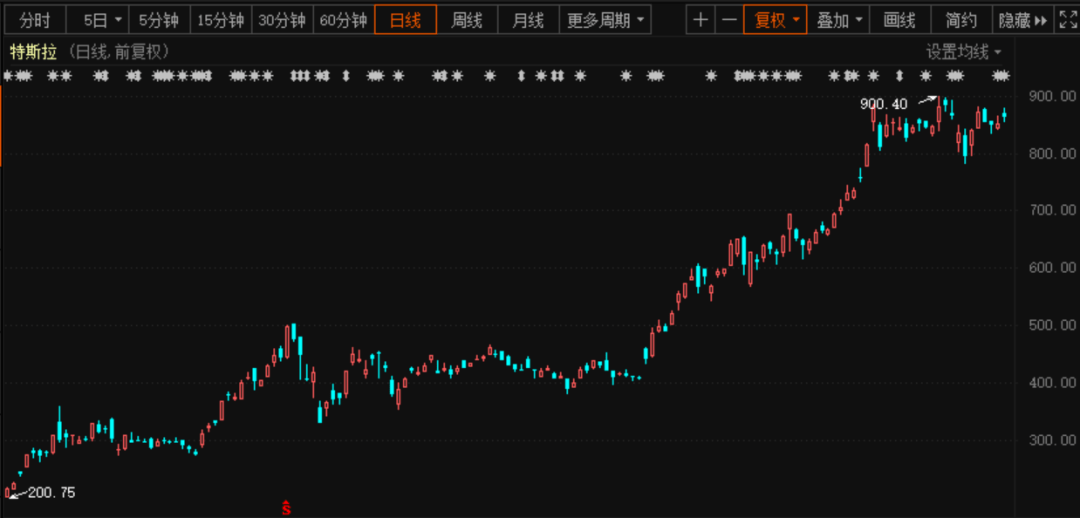Click 隐藏 to hide side panel

pos(1021,20)
